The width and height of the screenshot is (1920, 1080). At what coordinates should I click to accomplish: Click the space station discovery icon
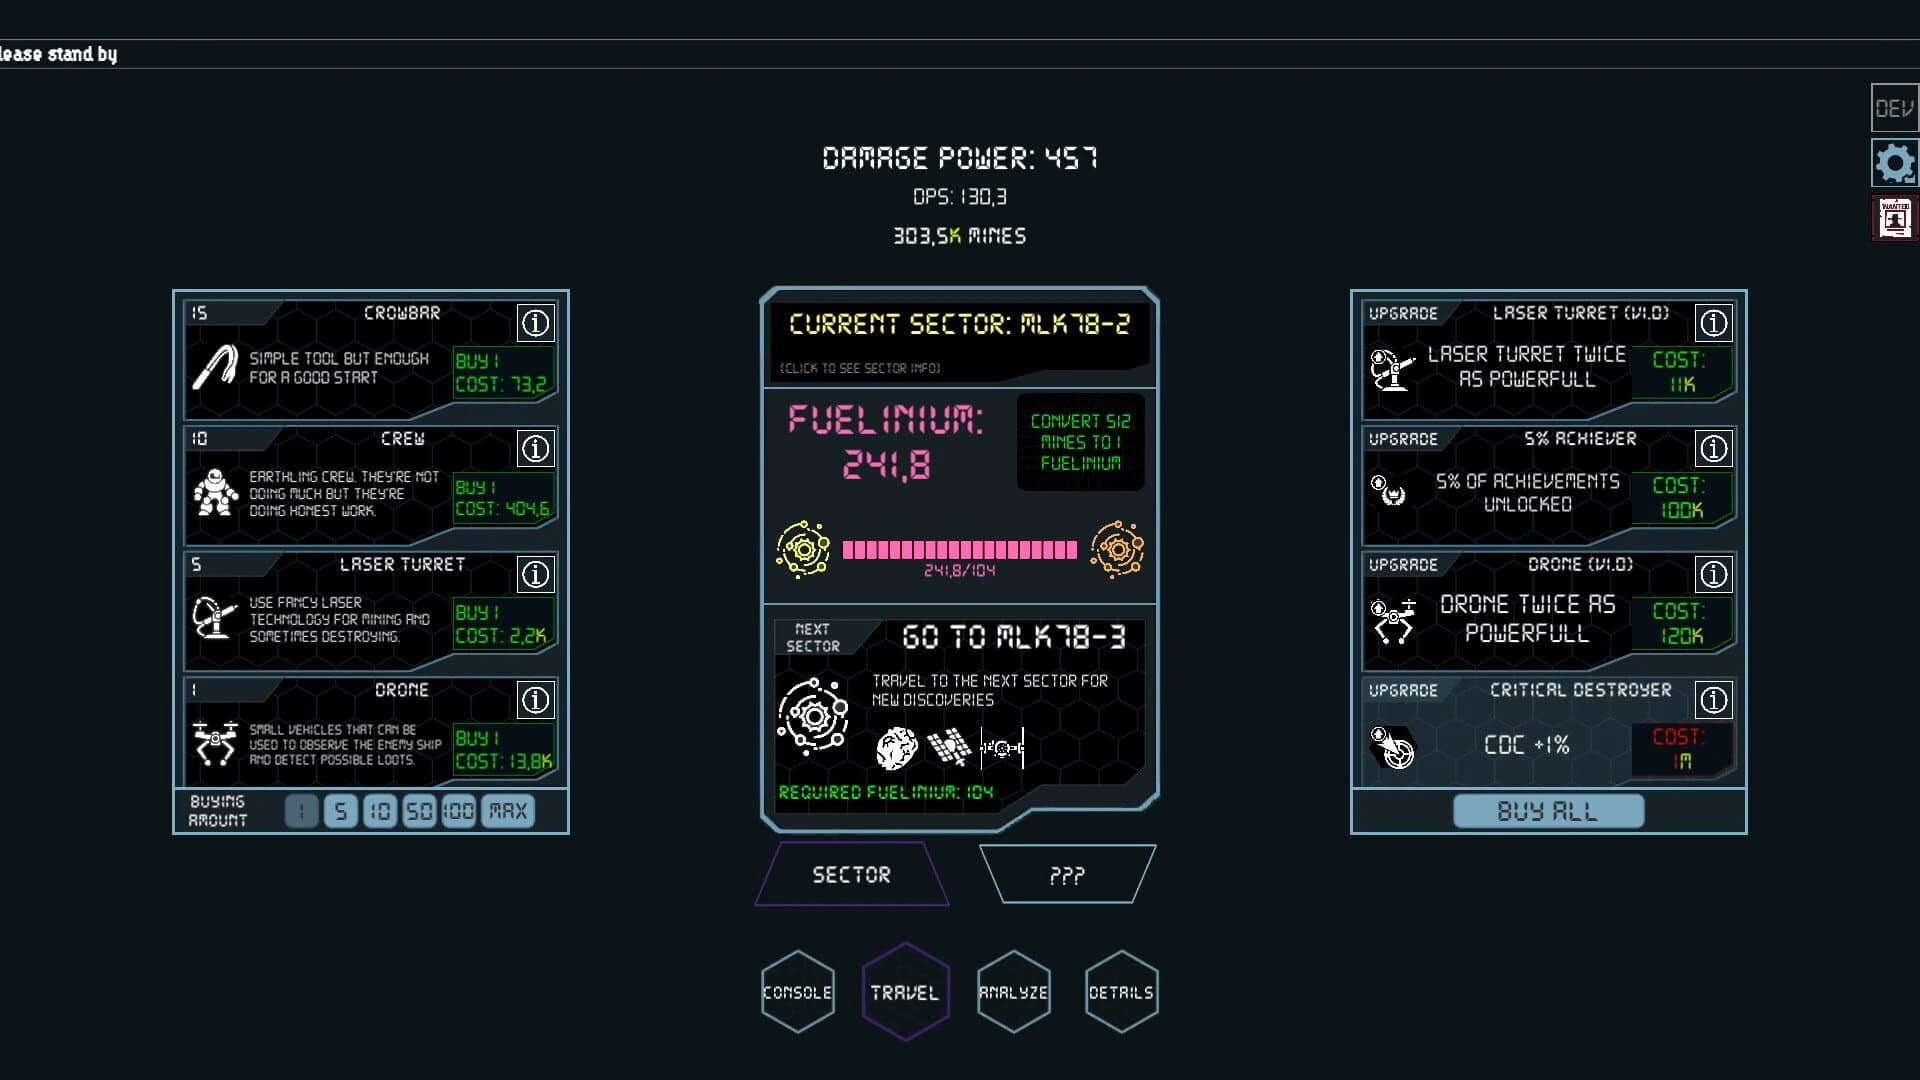(x=1002, y=748)
